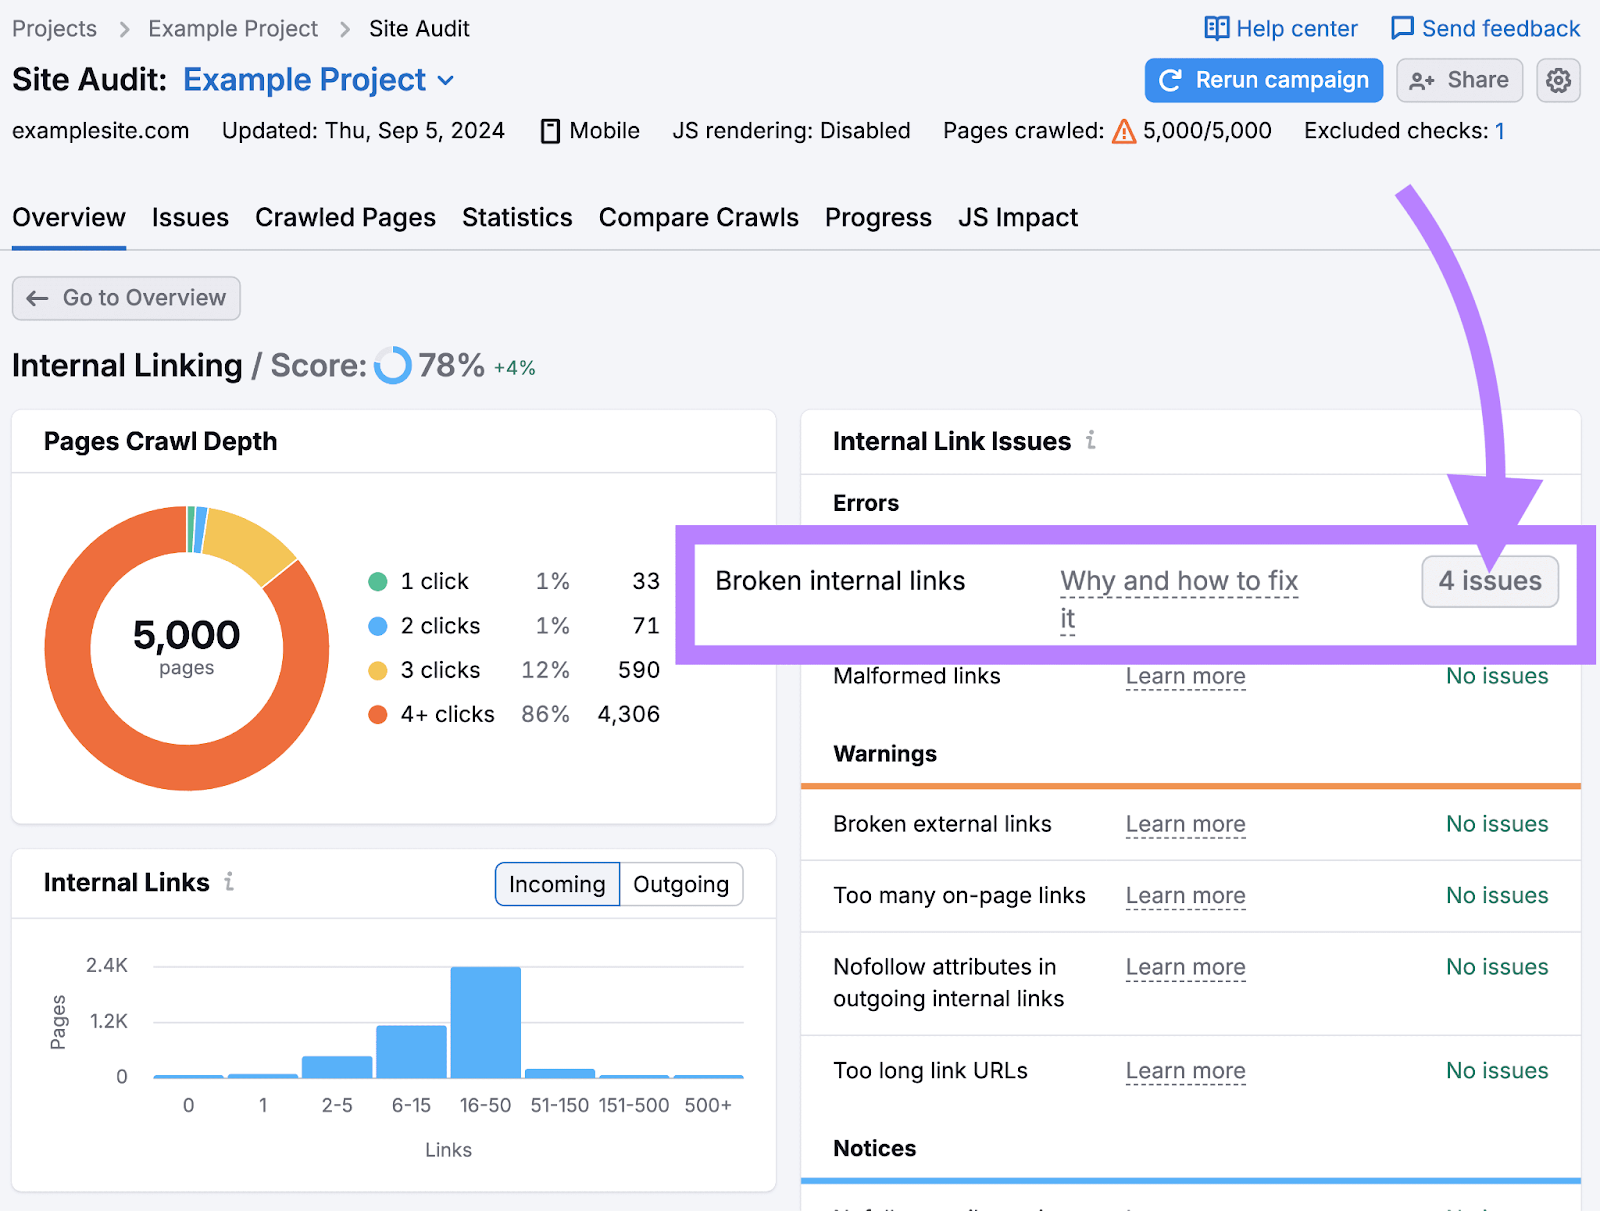Click the Mobile device icon
Screen dimensions: 1600x1211
pyautogui.click(x=550, y=131)
